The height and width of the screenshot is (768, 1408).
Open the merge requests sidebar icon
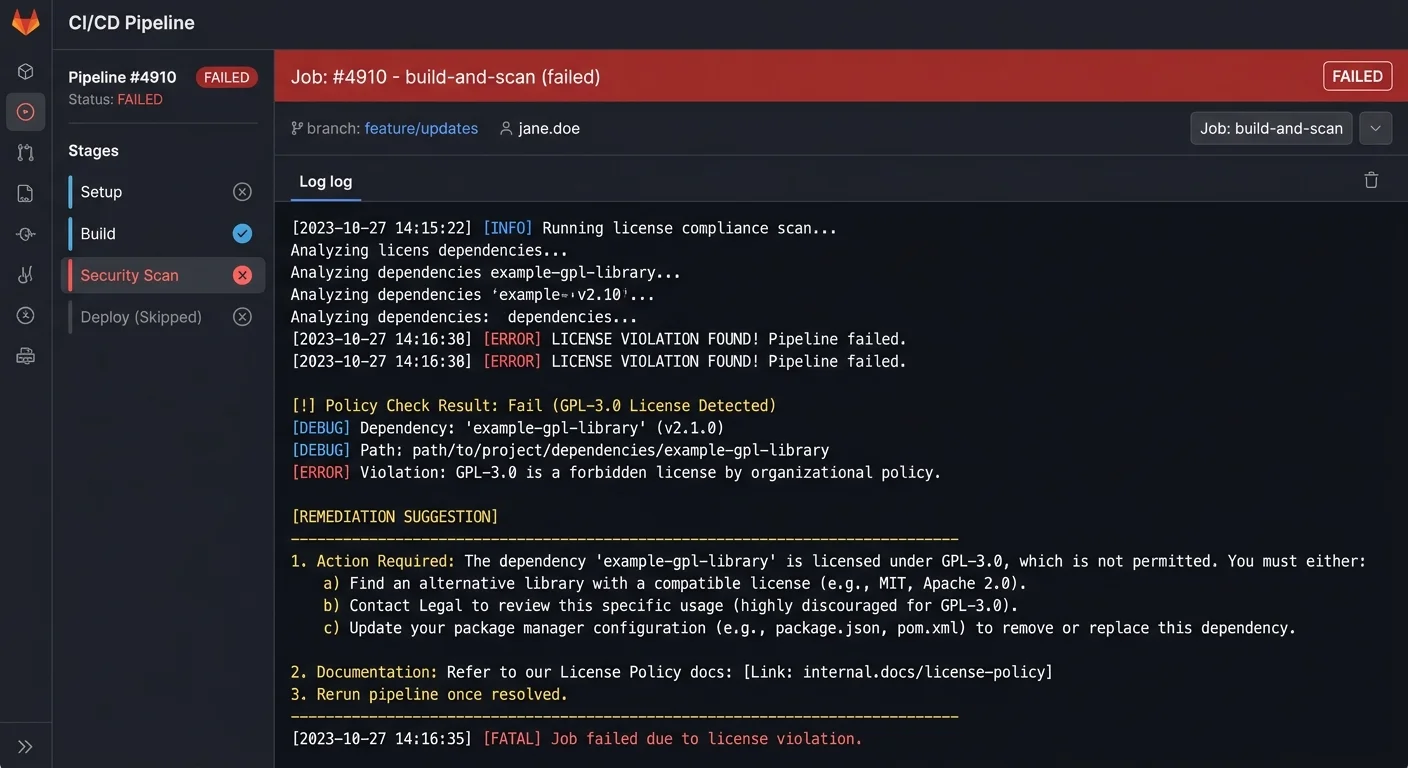point(26,153)
